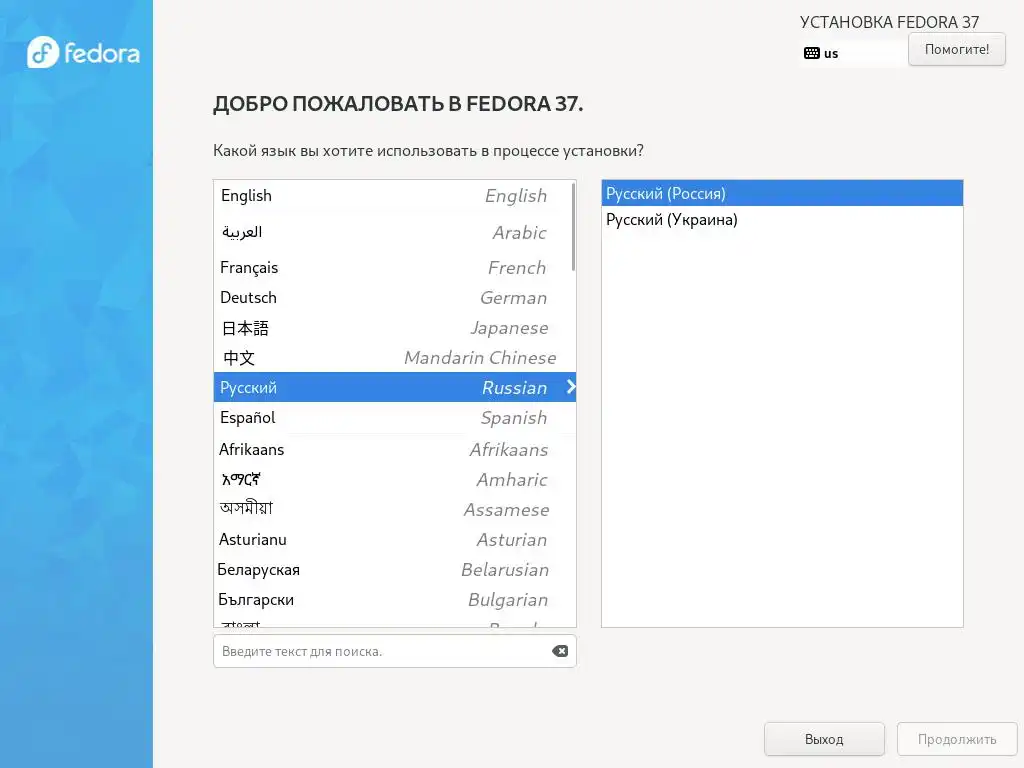Select Asturianu in the language list
This screenshot has width=1024, height=768.
coord(392,539)
